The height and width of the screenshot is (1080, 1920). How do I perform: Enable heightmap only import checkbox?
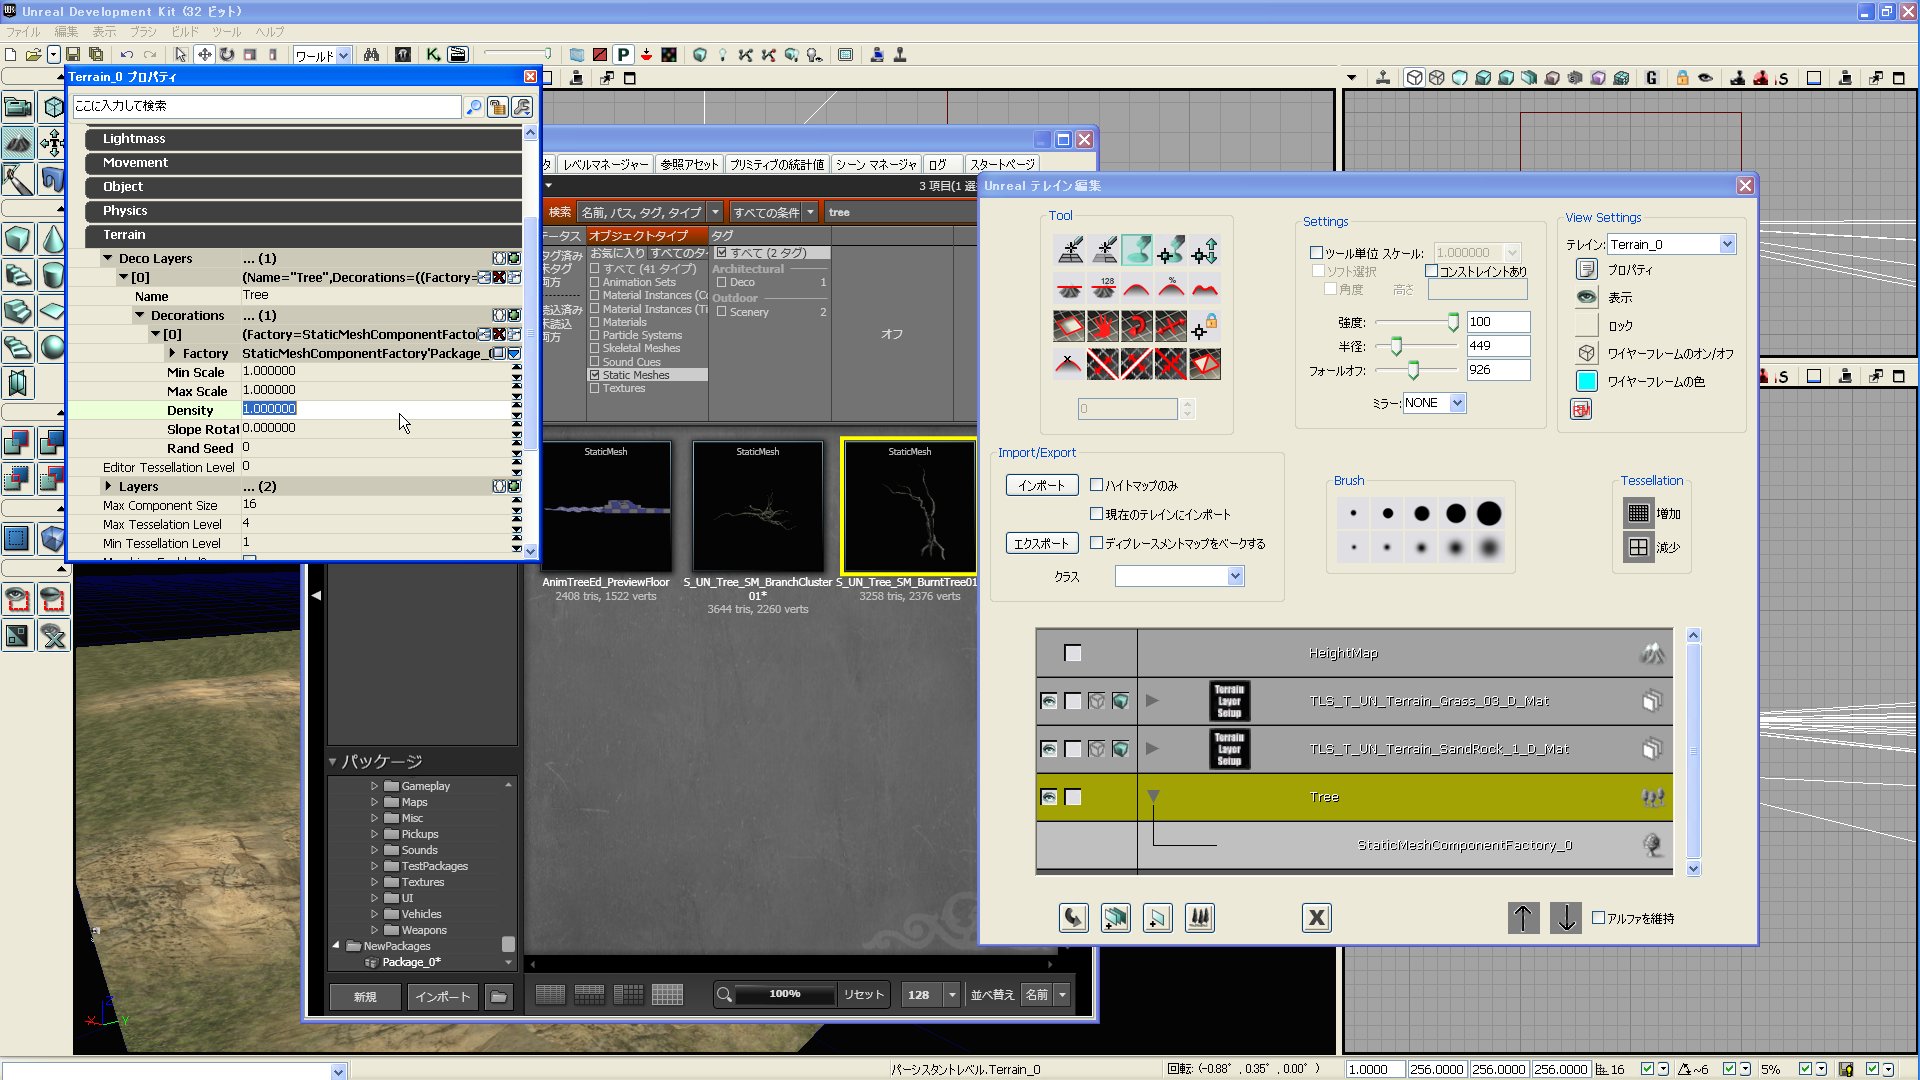pyautogui.click(x=1096, y=485)
